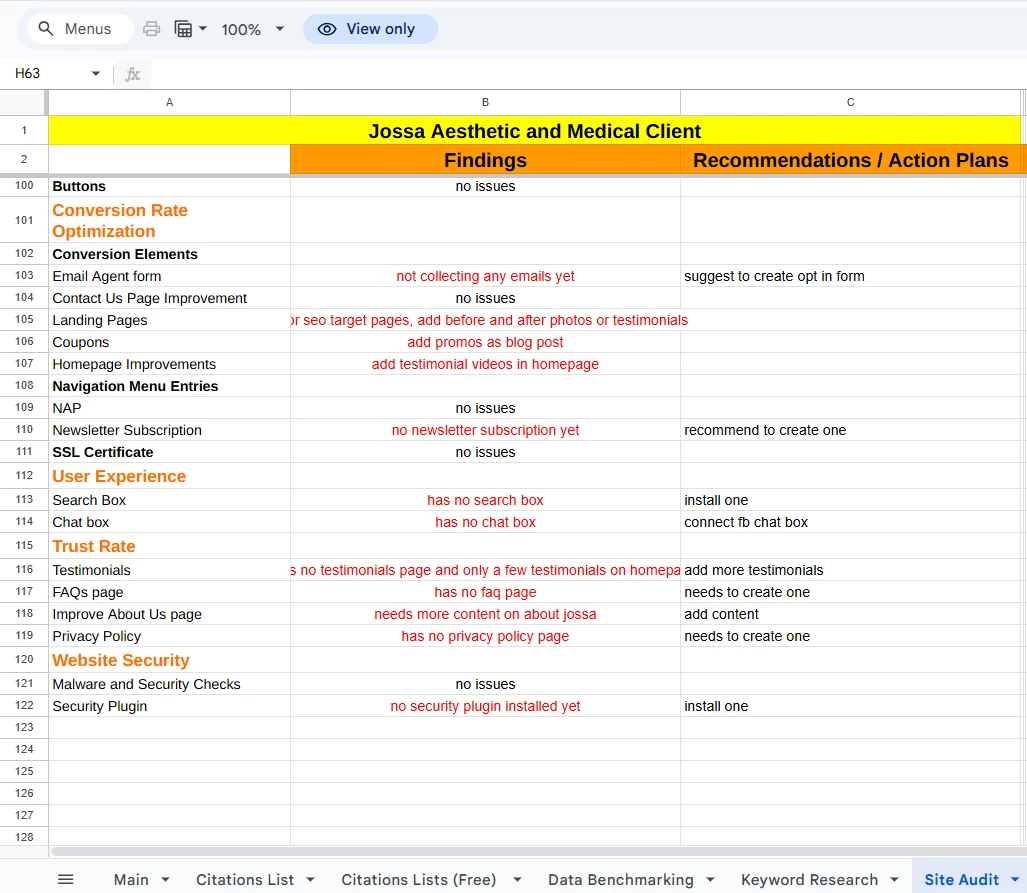Screen dimensions: 1027x893
Task: Select the User Experience heading cell
Action: 170,476
